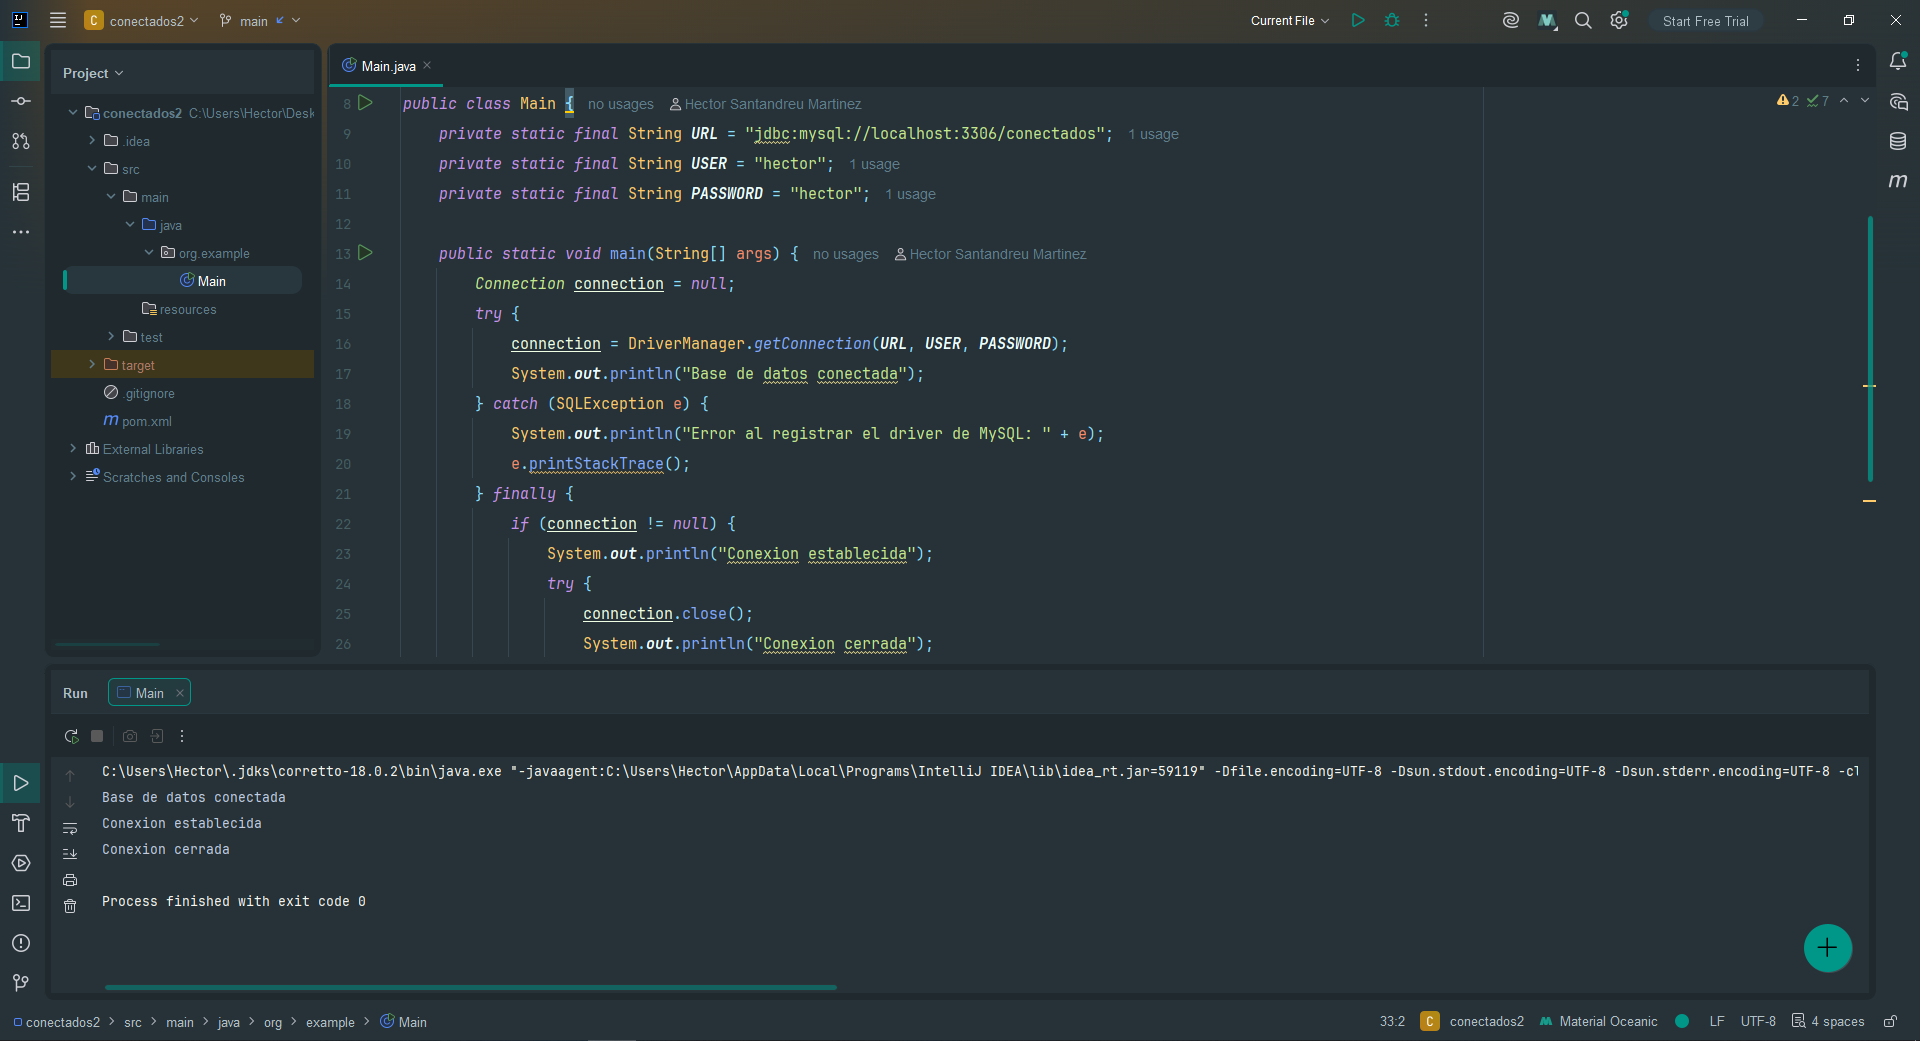Open conectados2 project dropdown
Viewport: 1920px width, 1041px height.
click(x=142, y=20)
